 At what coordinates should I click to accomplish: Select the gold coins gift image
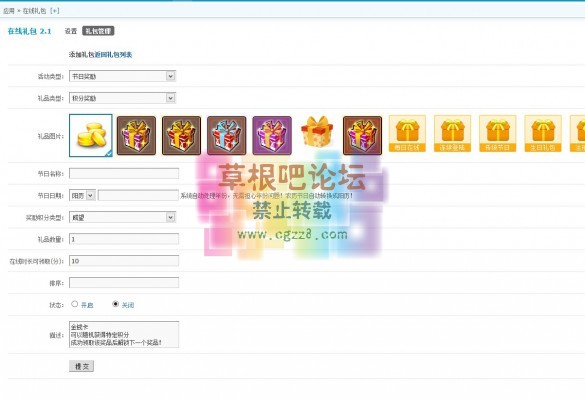pos(91,135)
